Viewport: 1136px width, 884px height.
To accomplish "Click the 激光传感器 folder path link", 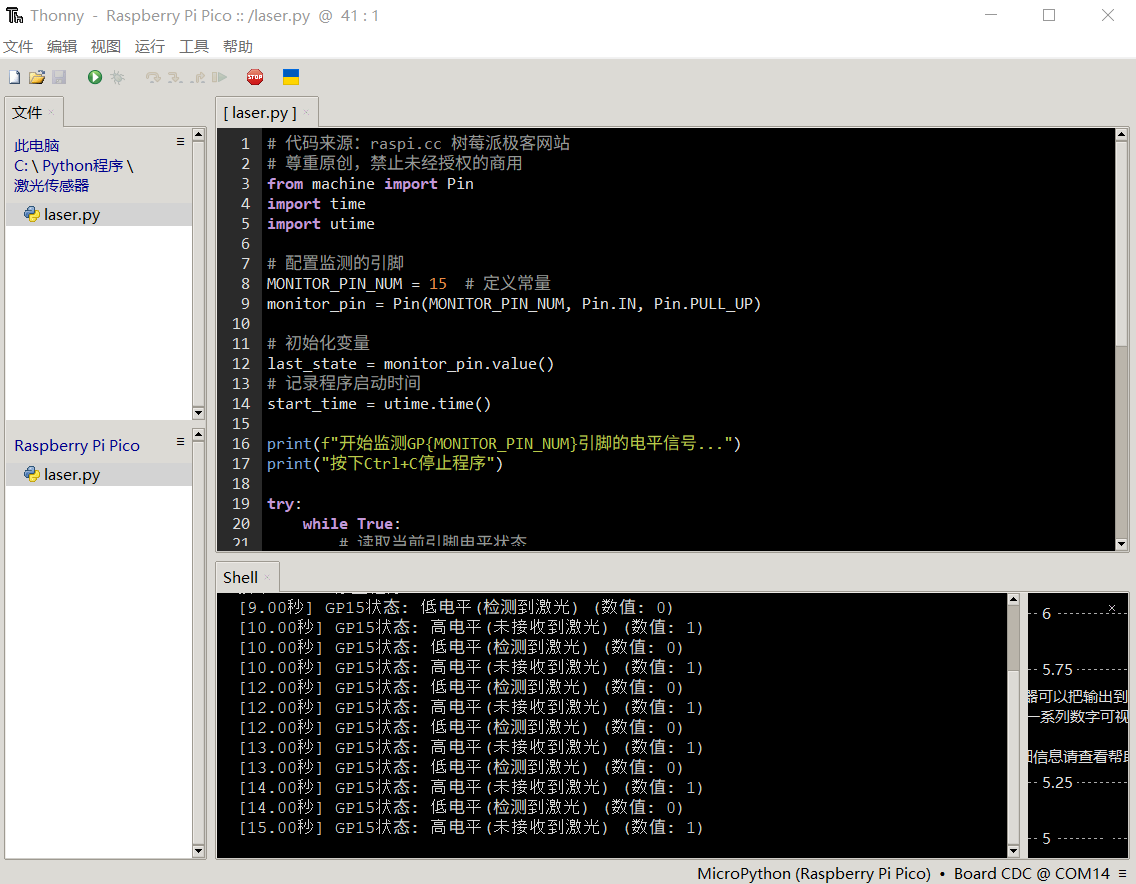I will click(x=52, y=185).
